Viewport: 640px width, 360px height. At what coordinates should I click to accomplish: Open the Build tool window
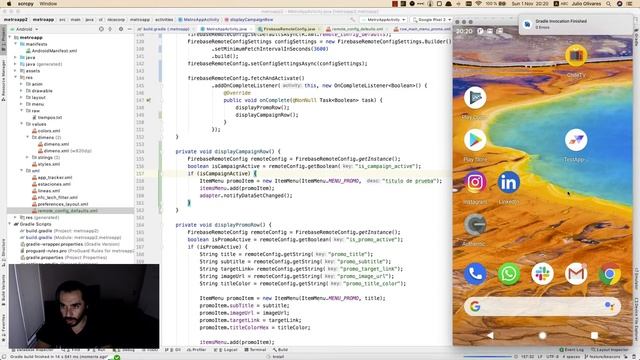coord(280,350)
